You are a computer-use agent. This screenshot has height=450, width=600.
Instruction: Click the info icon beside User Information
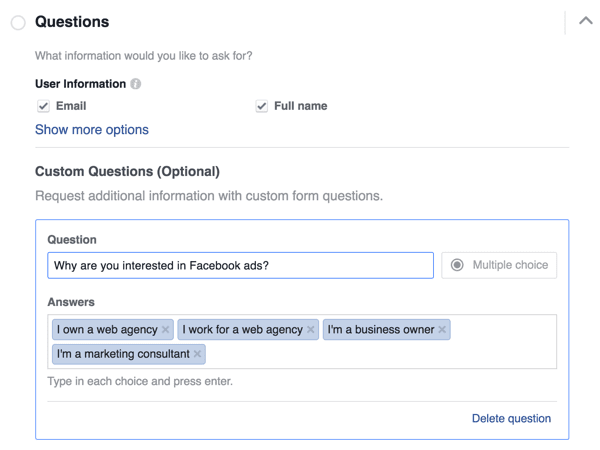[136, 84]
